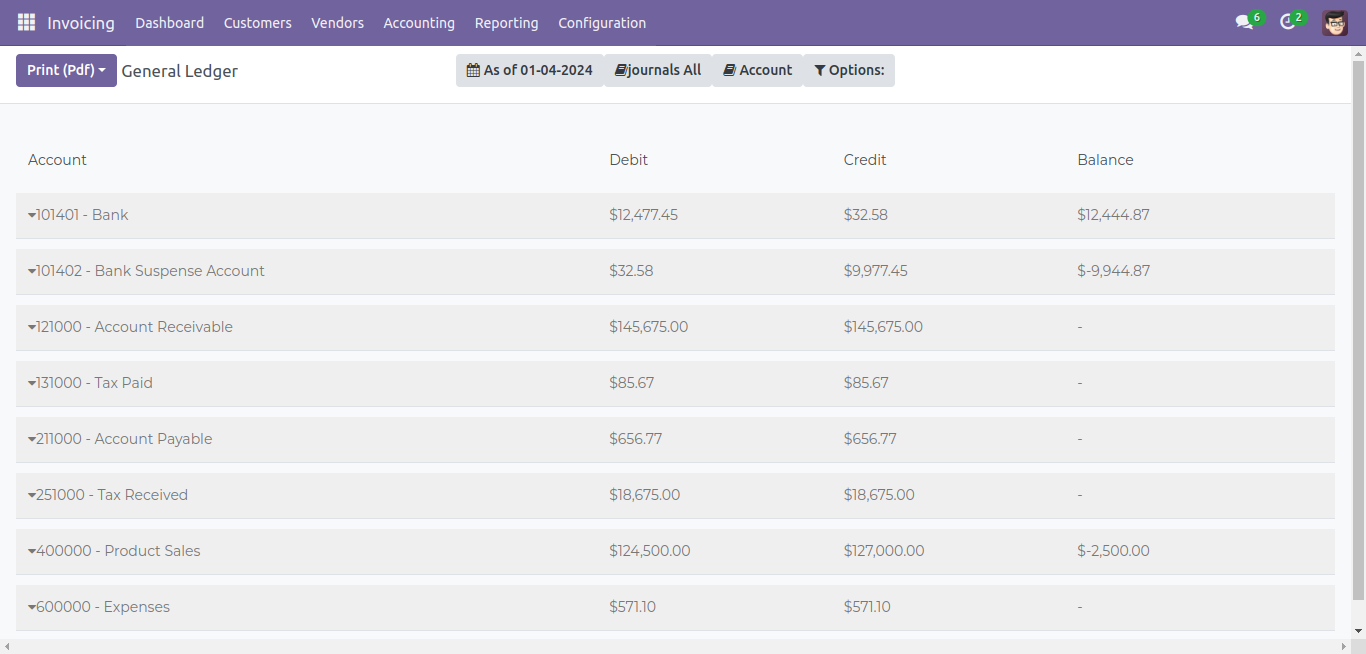Expand the 600000 - Expenses row

click(x=99, y=607)
